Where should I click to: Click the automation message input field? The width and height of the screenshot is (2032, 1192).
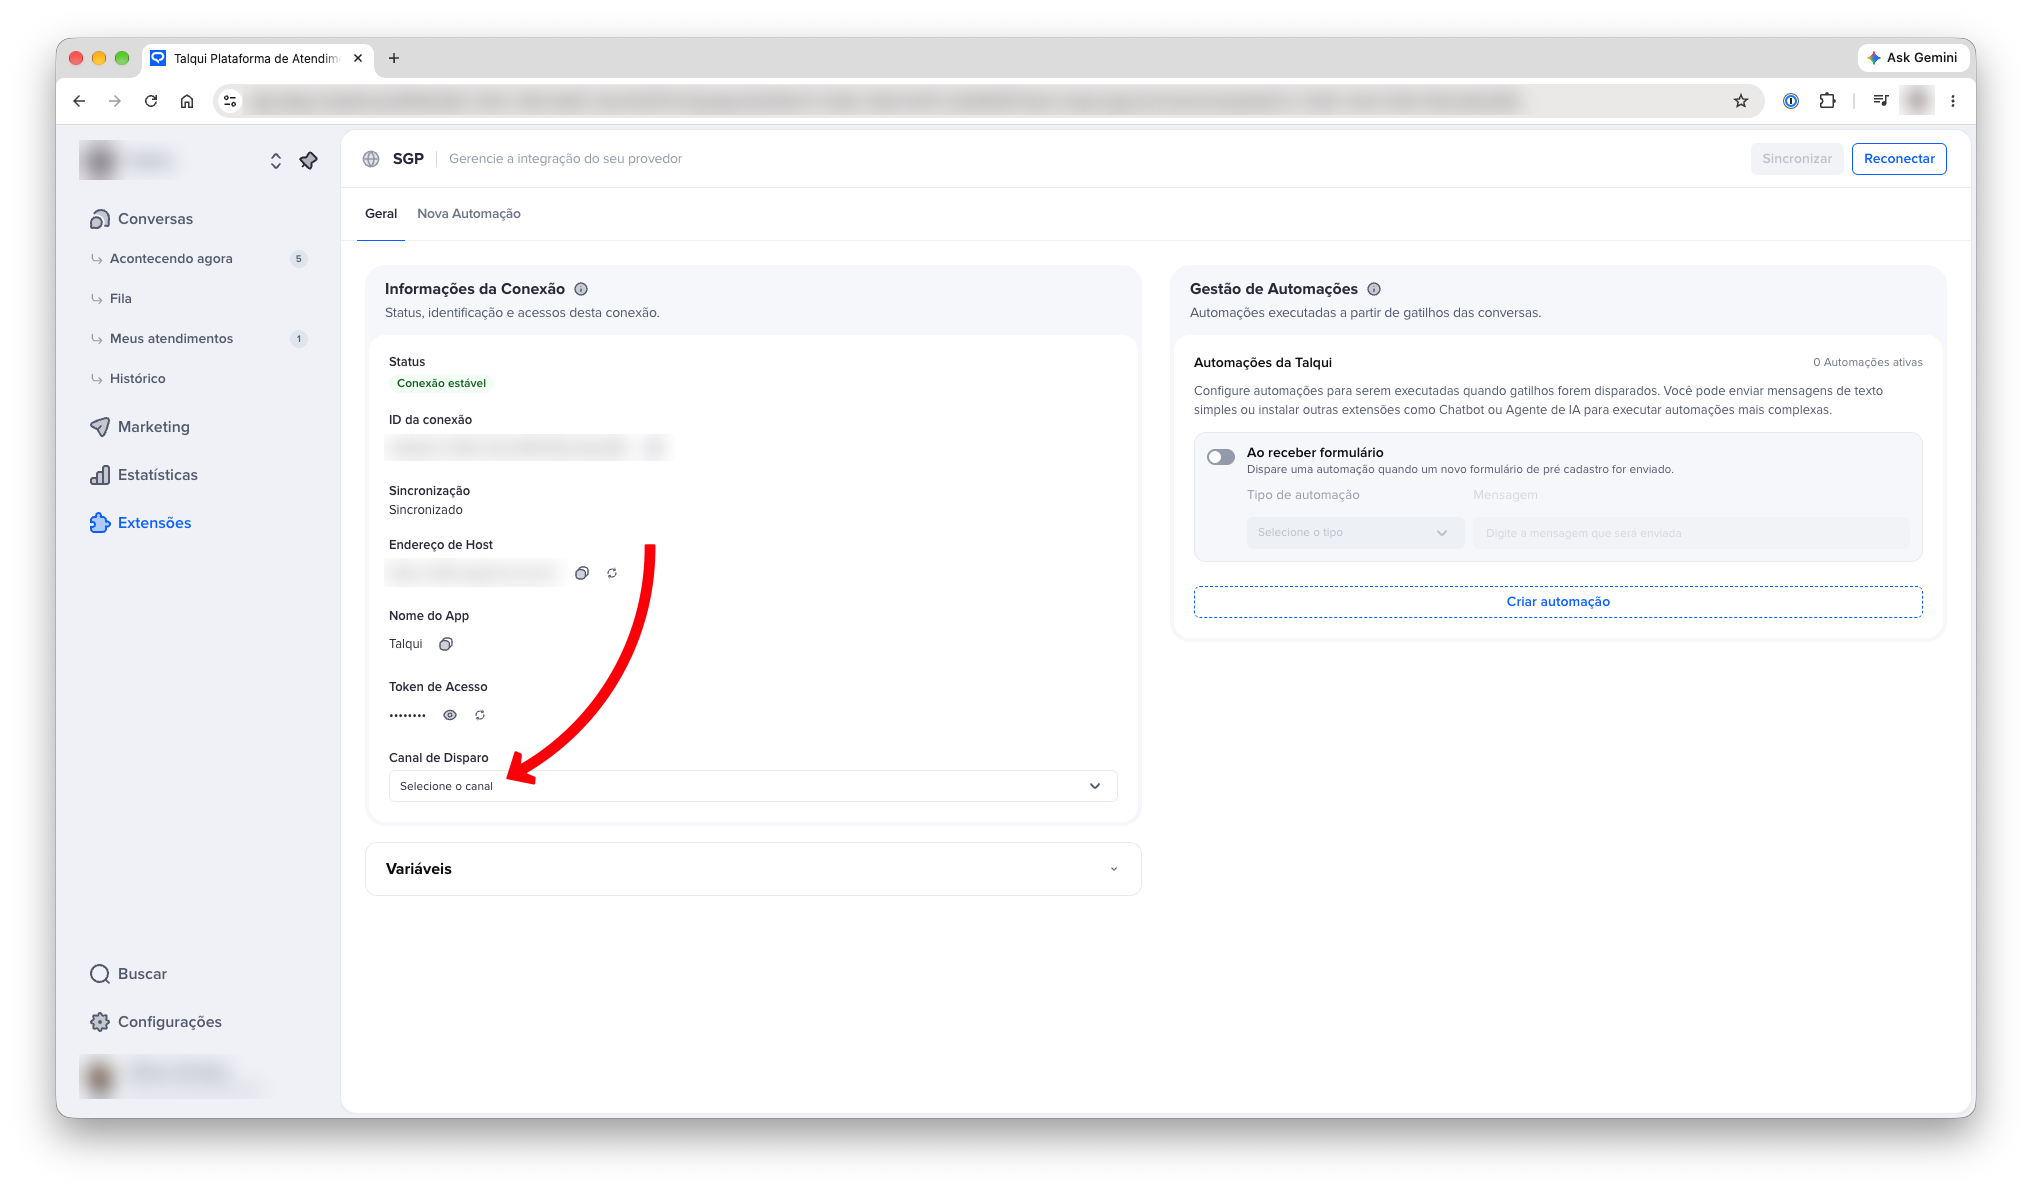click(1691, 533)
